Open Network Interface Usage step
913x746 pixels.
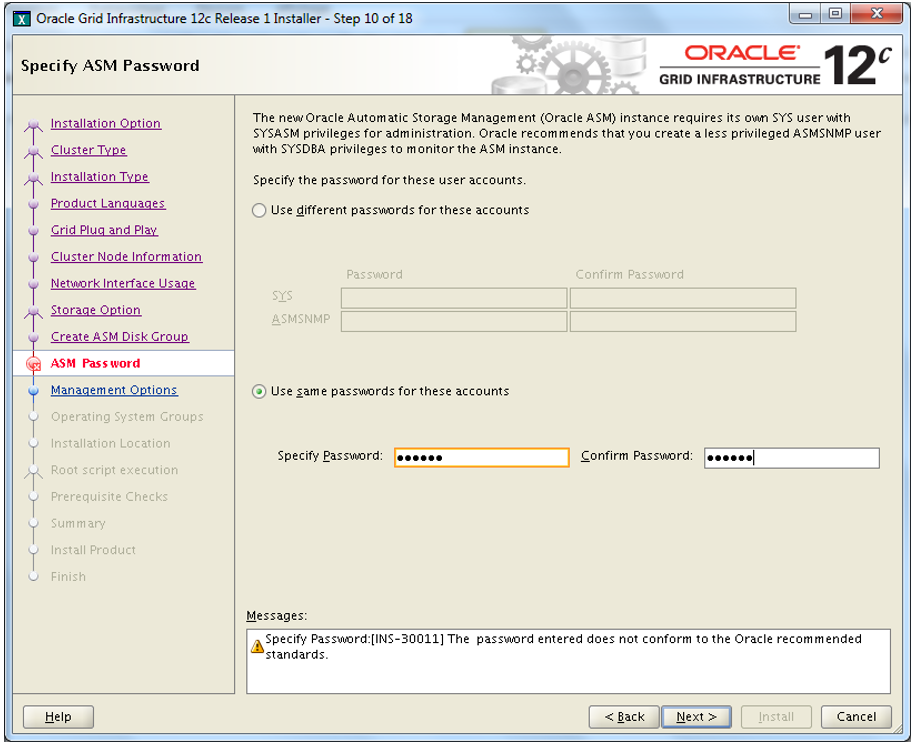[122, 284]
